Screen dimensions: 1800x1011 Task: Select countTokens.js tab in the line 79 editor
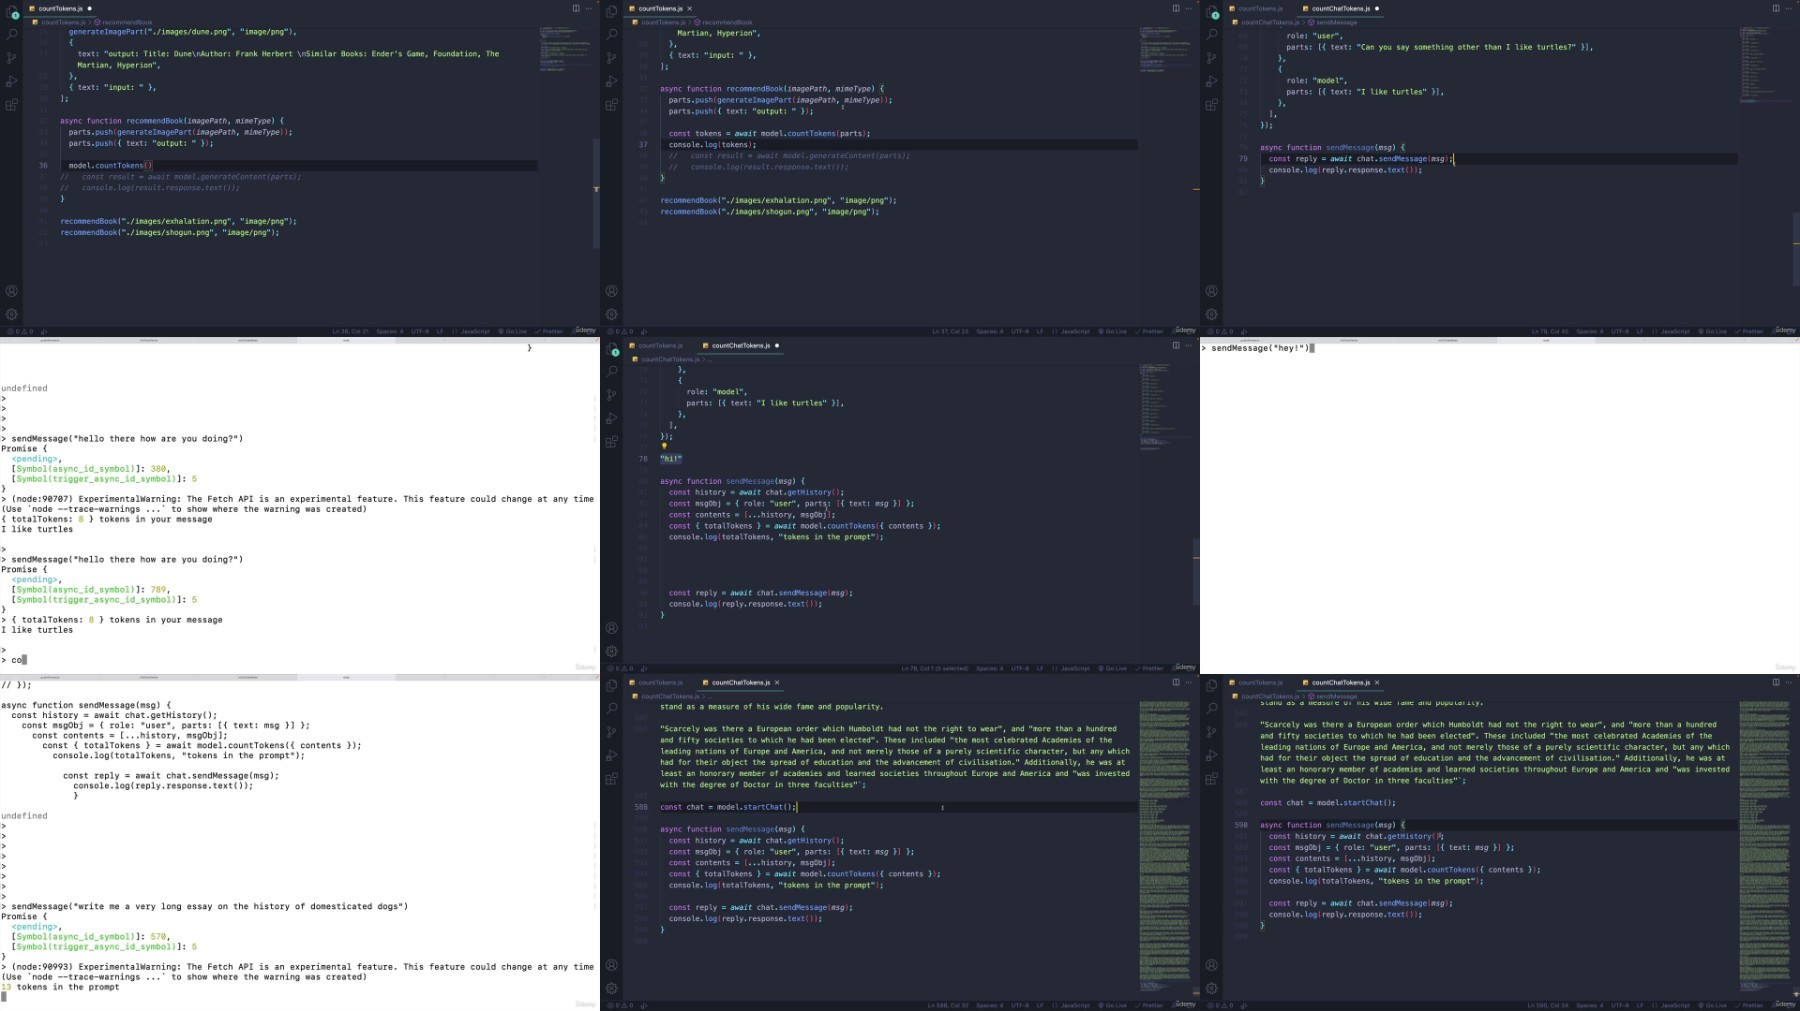pos(1260,8)
